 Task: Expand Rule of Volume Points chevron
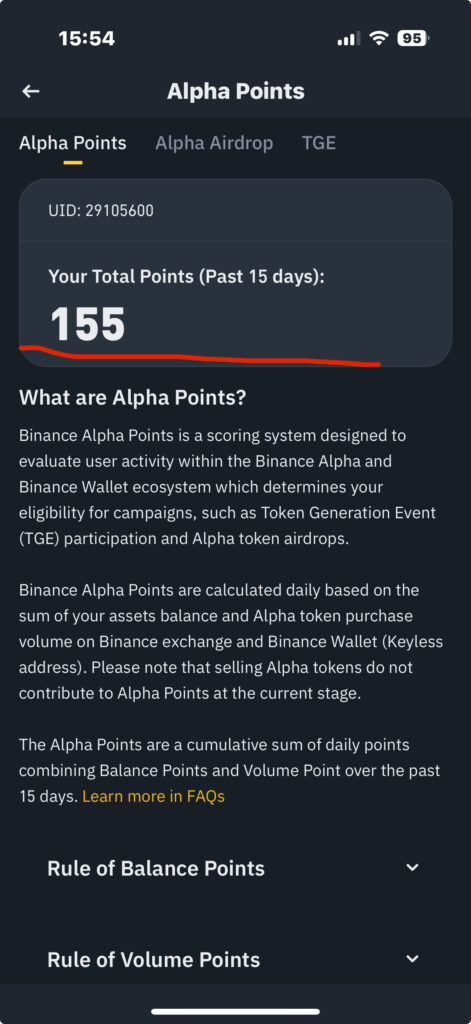click(412, 959)
